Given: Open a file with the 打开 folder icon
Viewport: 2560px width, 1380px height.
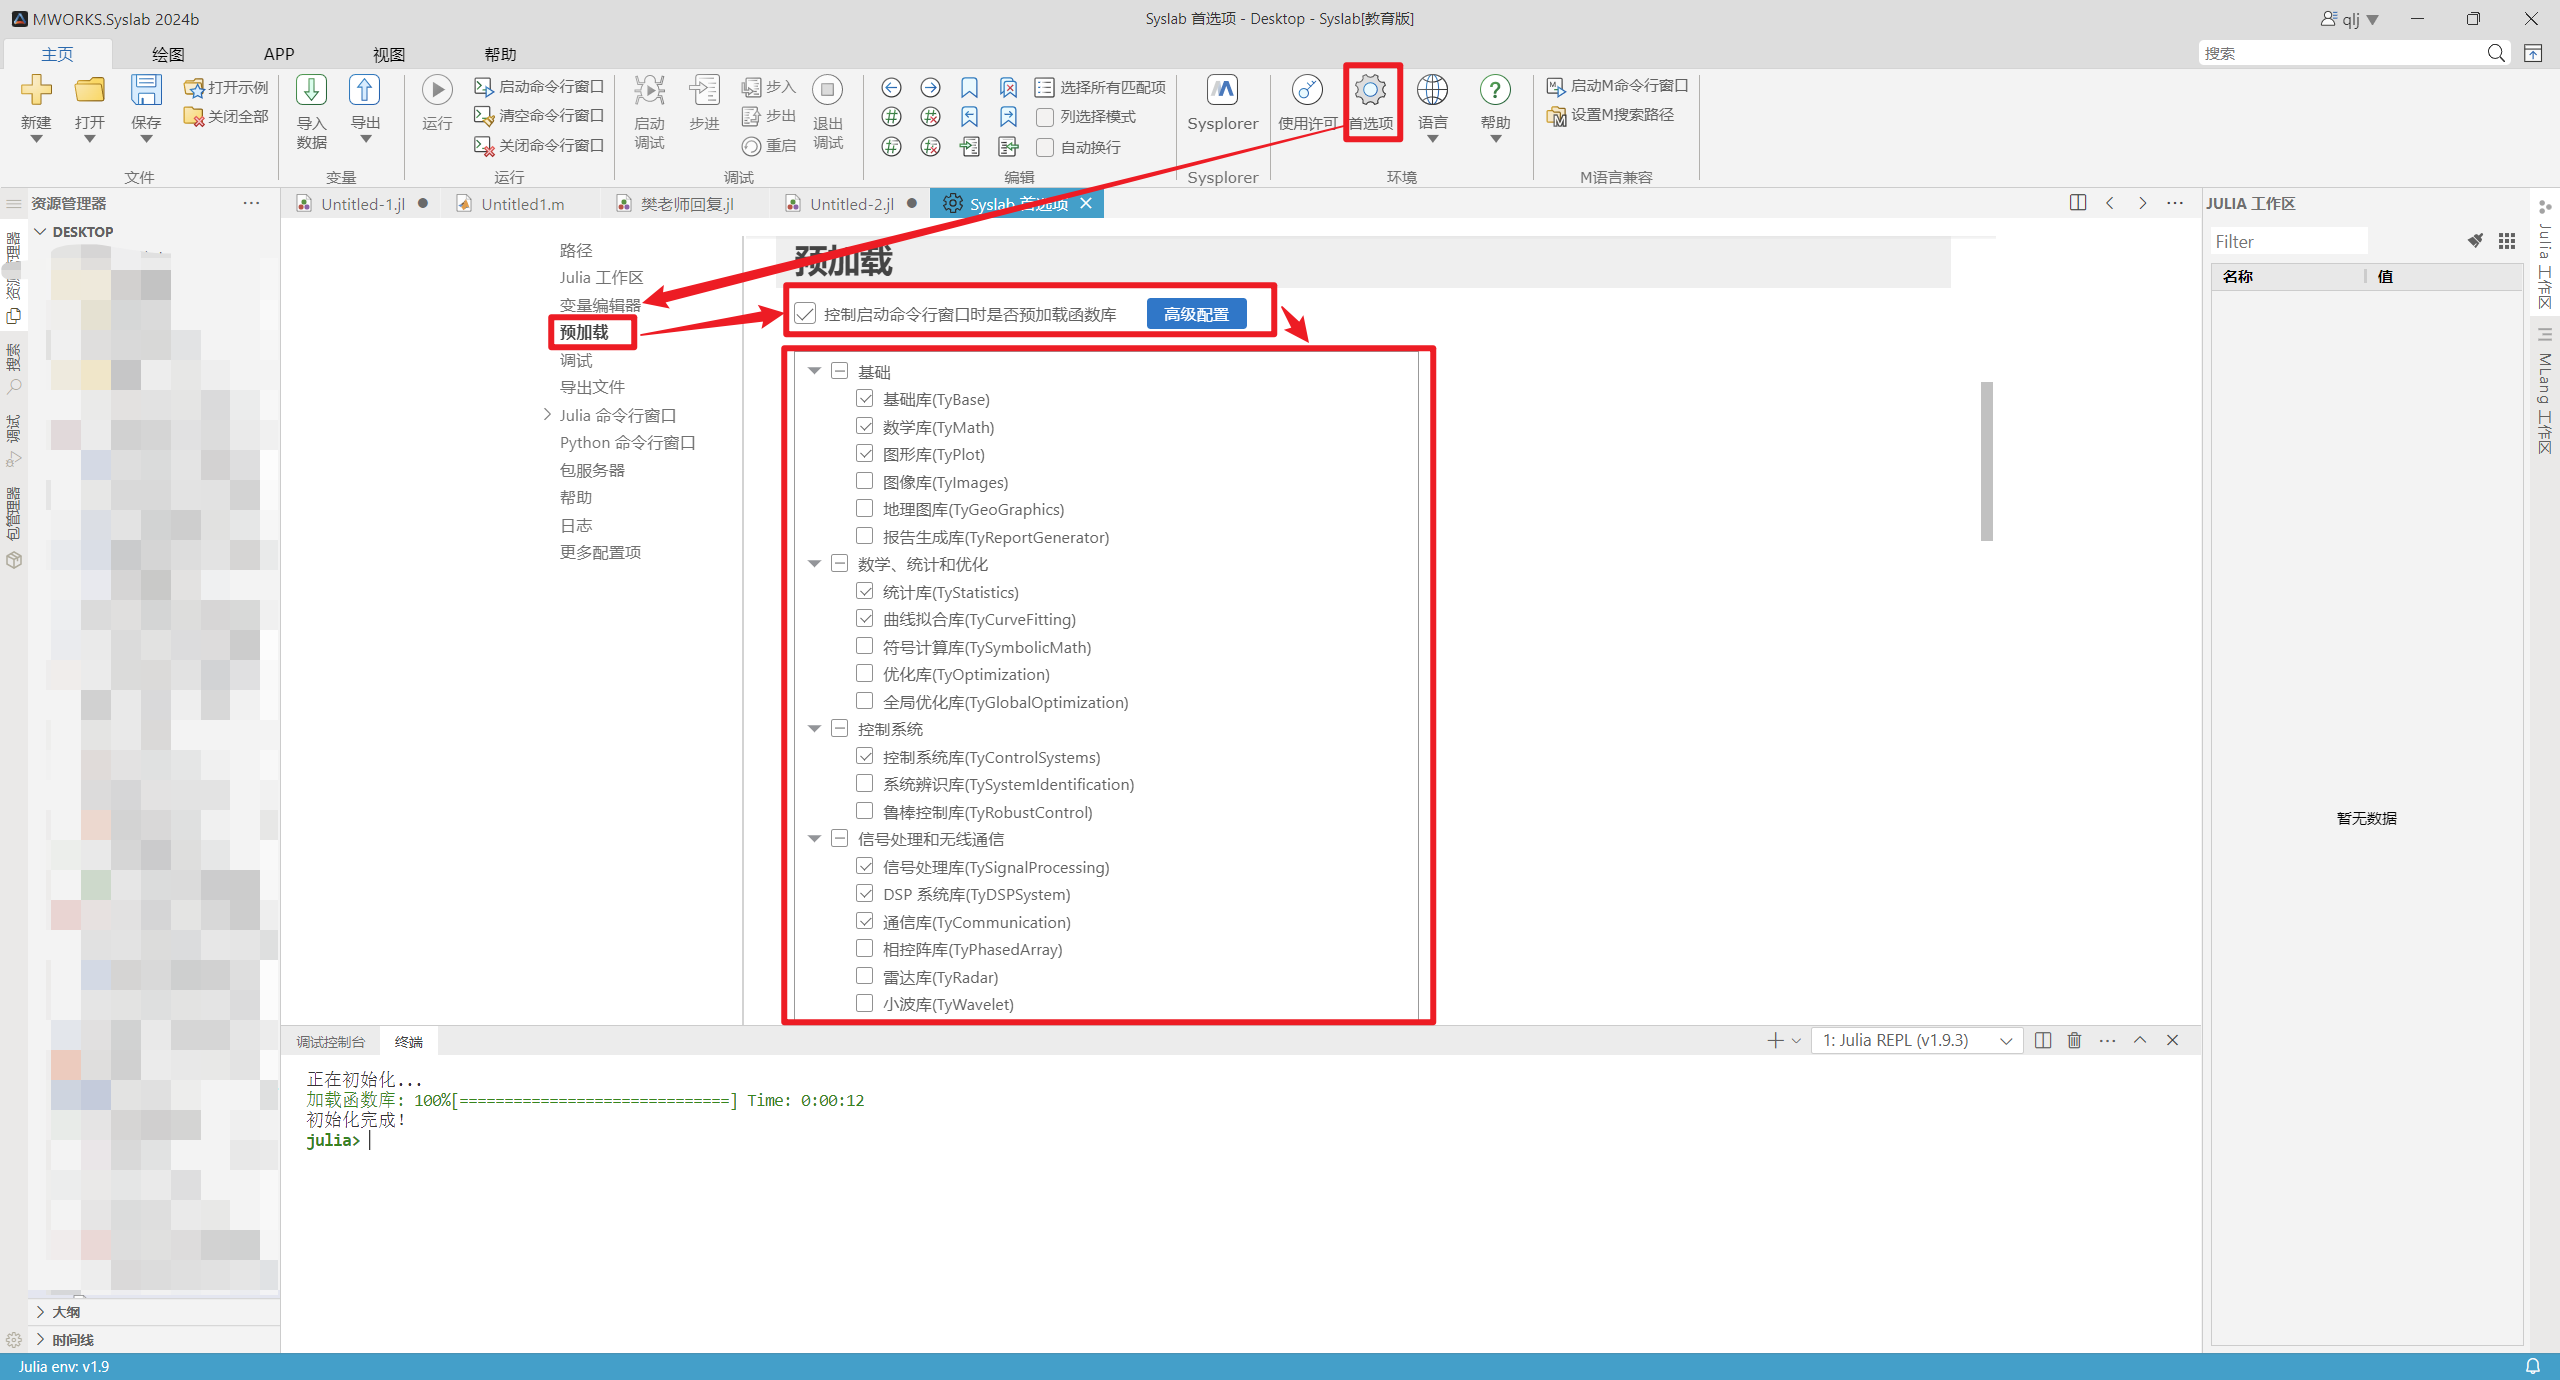Looking at the screenshot, I should tap(90, 90).
